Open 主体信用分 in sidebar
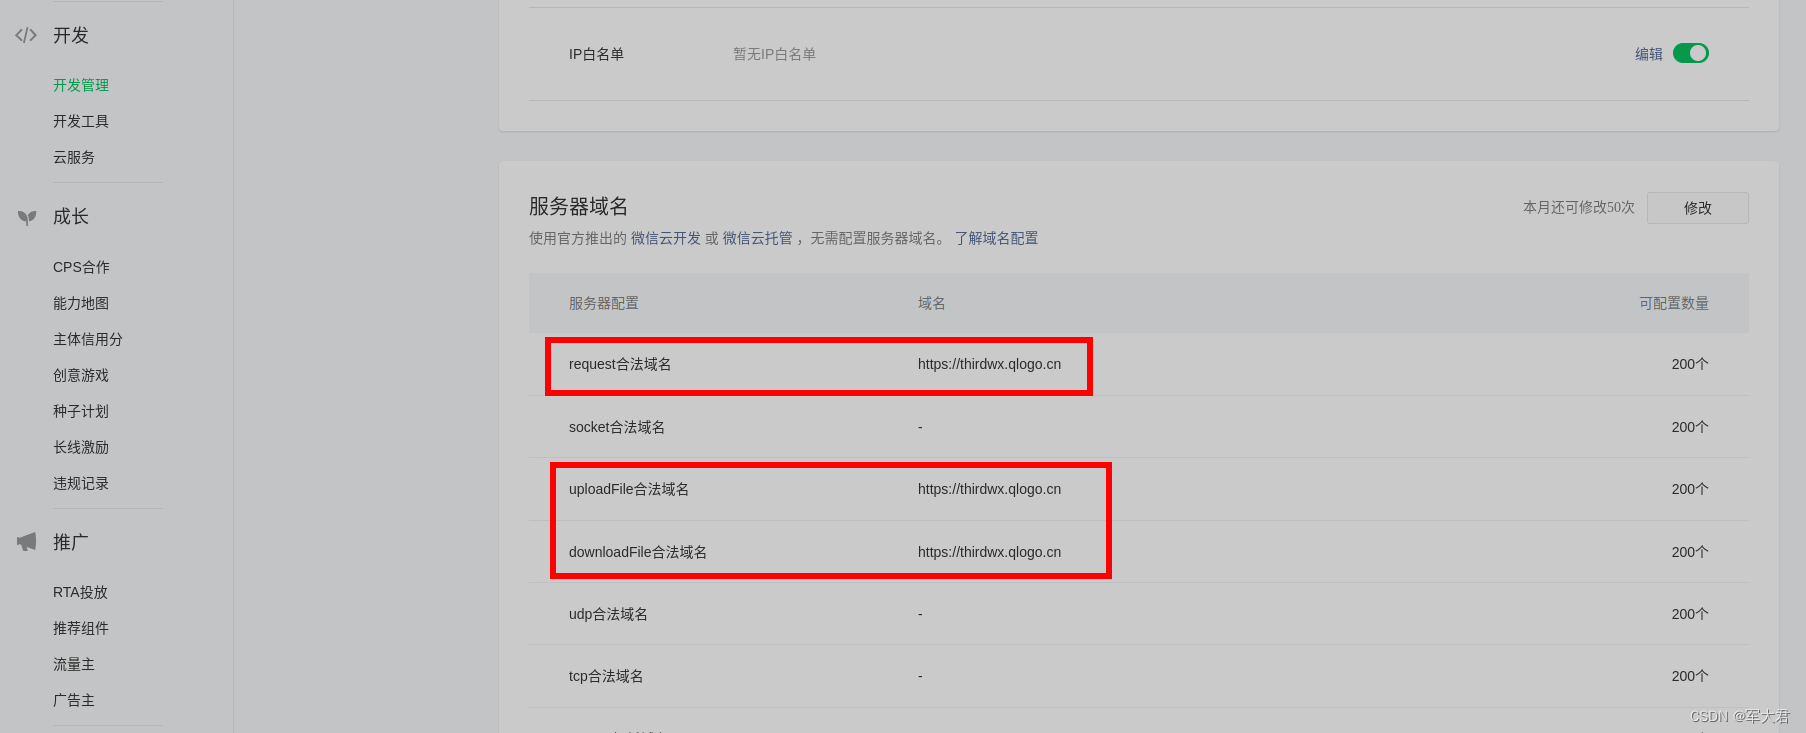Screen dimensions: 1806x733 [x=88, y=339]
